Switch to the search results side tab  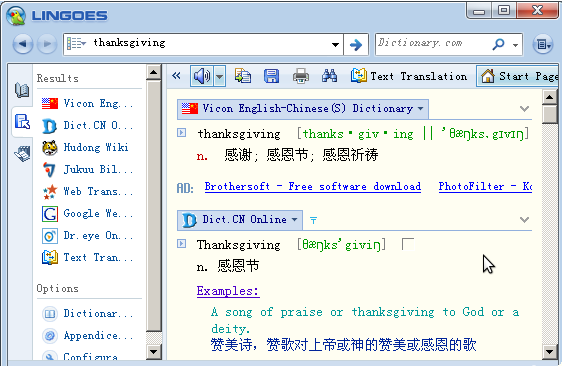click(x=22, y=122)
